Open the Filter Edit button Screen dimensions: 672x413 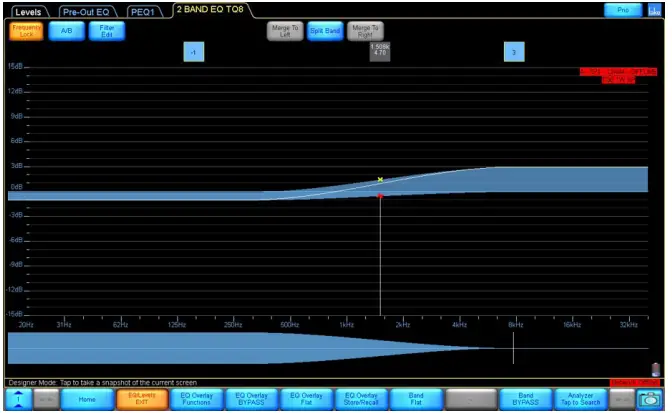pos(107,31)
